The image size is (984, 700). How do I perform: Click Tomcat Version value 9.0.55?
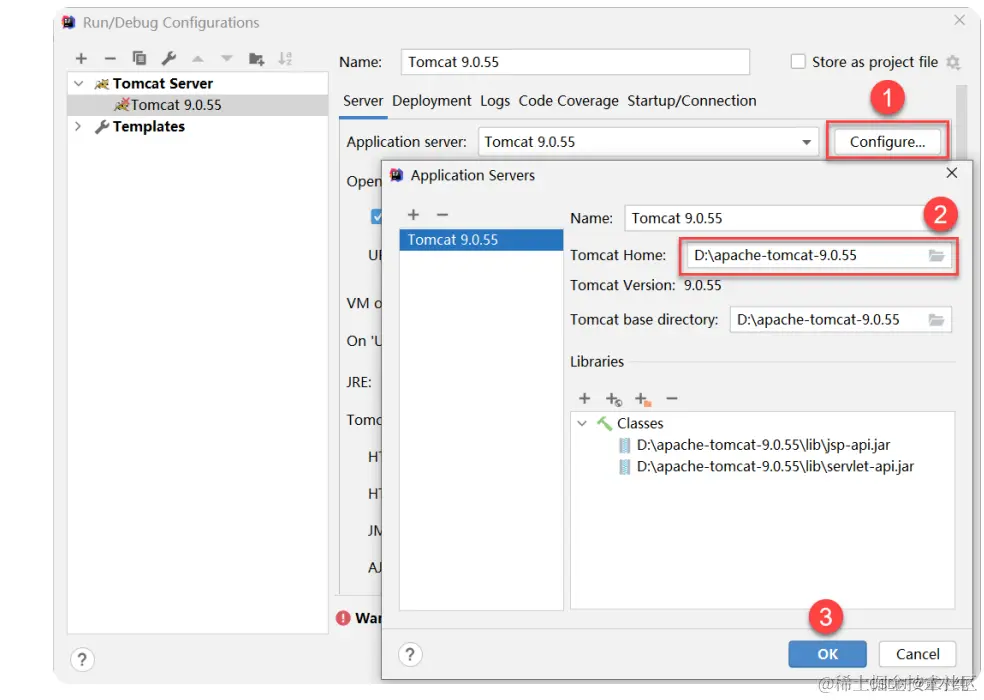click(702, 286)
